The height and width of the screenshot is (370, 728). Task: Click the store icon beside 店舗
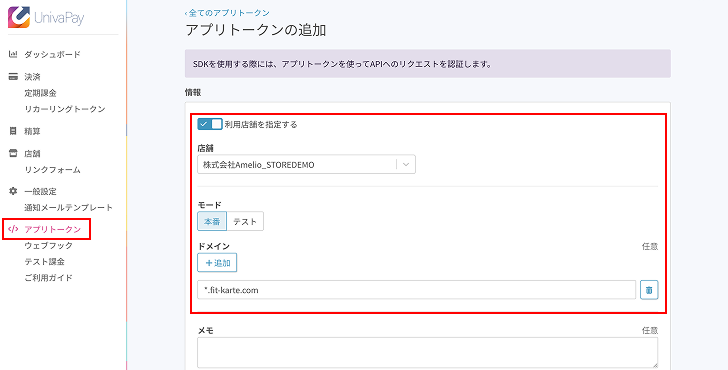click(13, 153)
